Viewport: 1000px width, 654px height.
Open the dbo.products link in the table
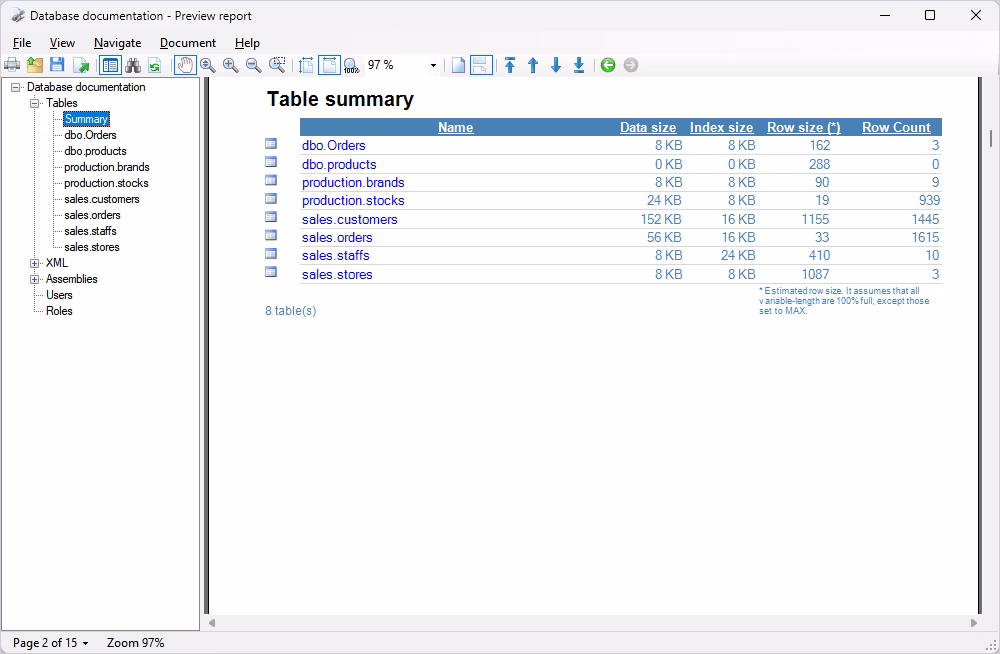(339, 165)
